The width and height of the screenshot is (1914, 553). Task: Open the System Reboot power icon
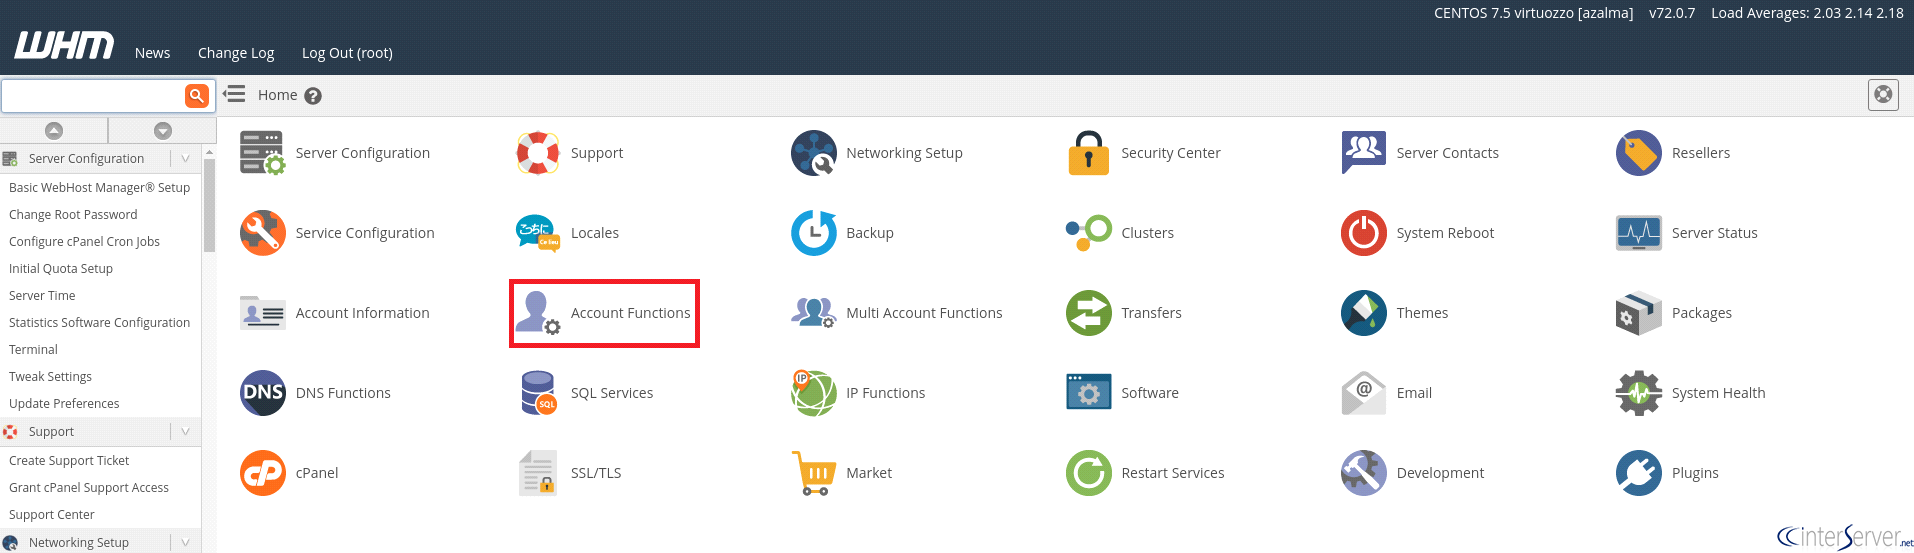tap(1363, 233)
